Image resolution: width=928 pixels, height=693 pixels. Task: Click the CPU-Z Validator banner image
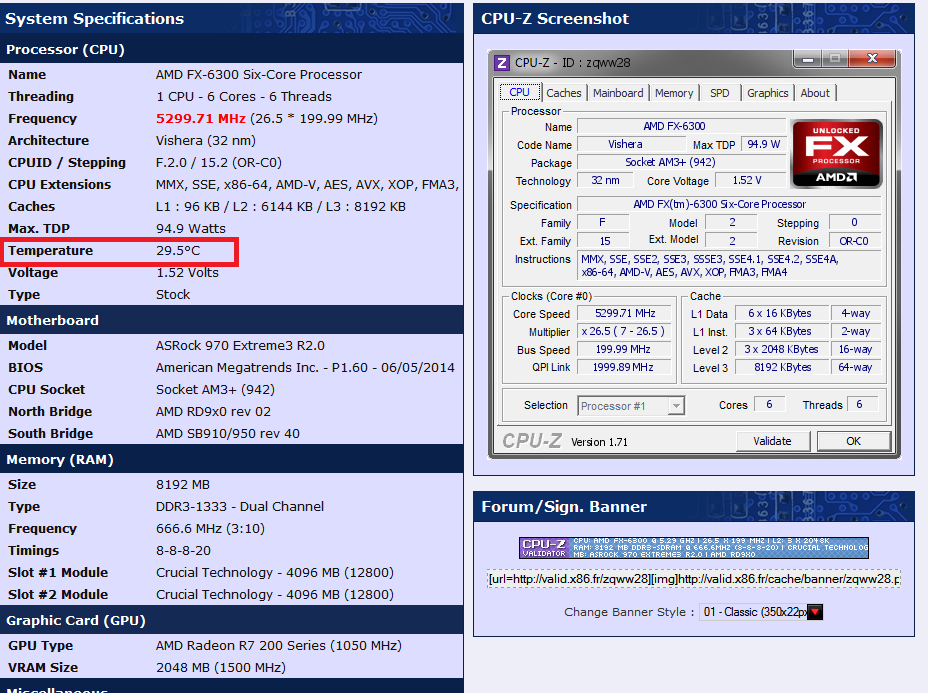click(694, 548)
